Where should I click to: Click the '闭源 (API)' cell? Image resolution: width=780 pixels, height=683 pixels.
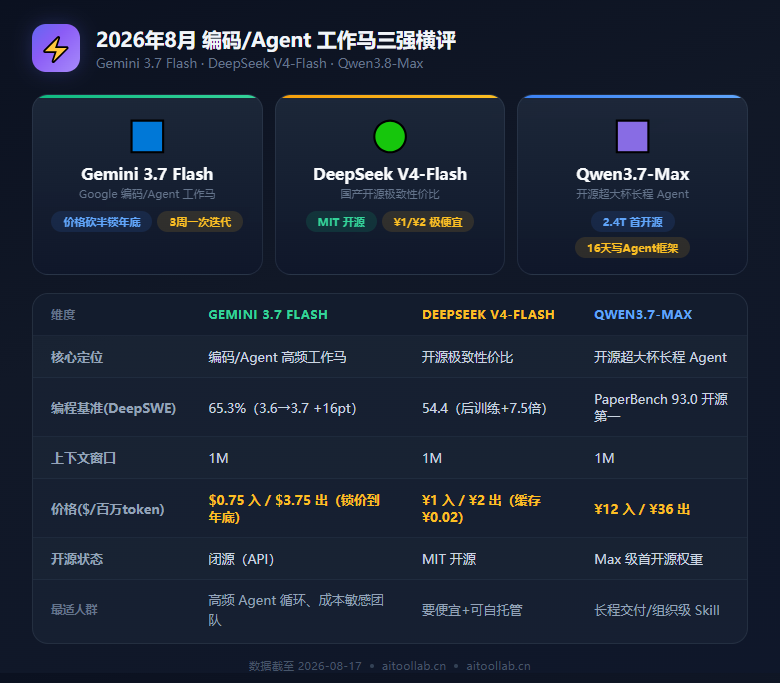[241, 559]
